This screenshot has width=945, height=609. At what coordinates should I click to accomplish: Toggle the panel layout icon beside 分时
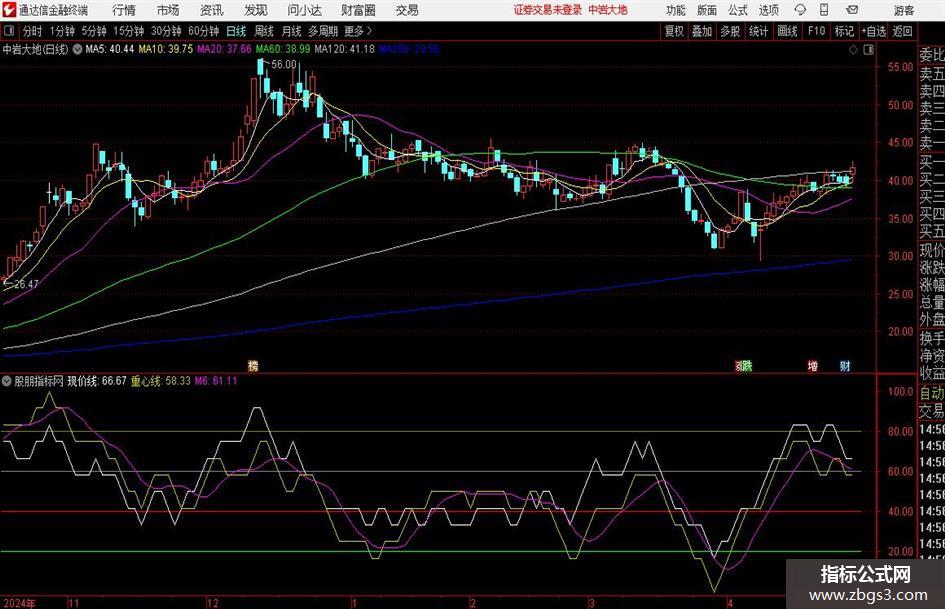coord(9,30)
